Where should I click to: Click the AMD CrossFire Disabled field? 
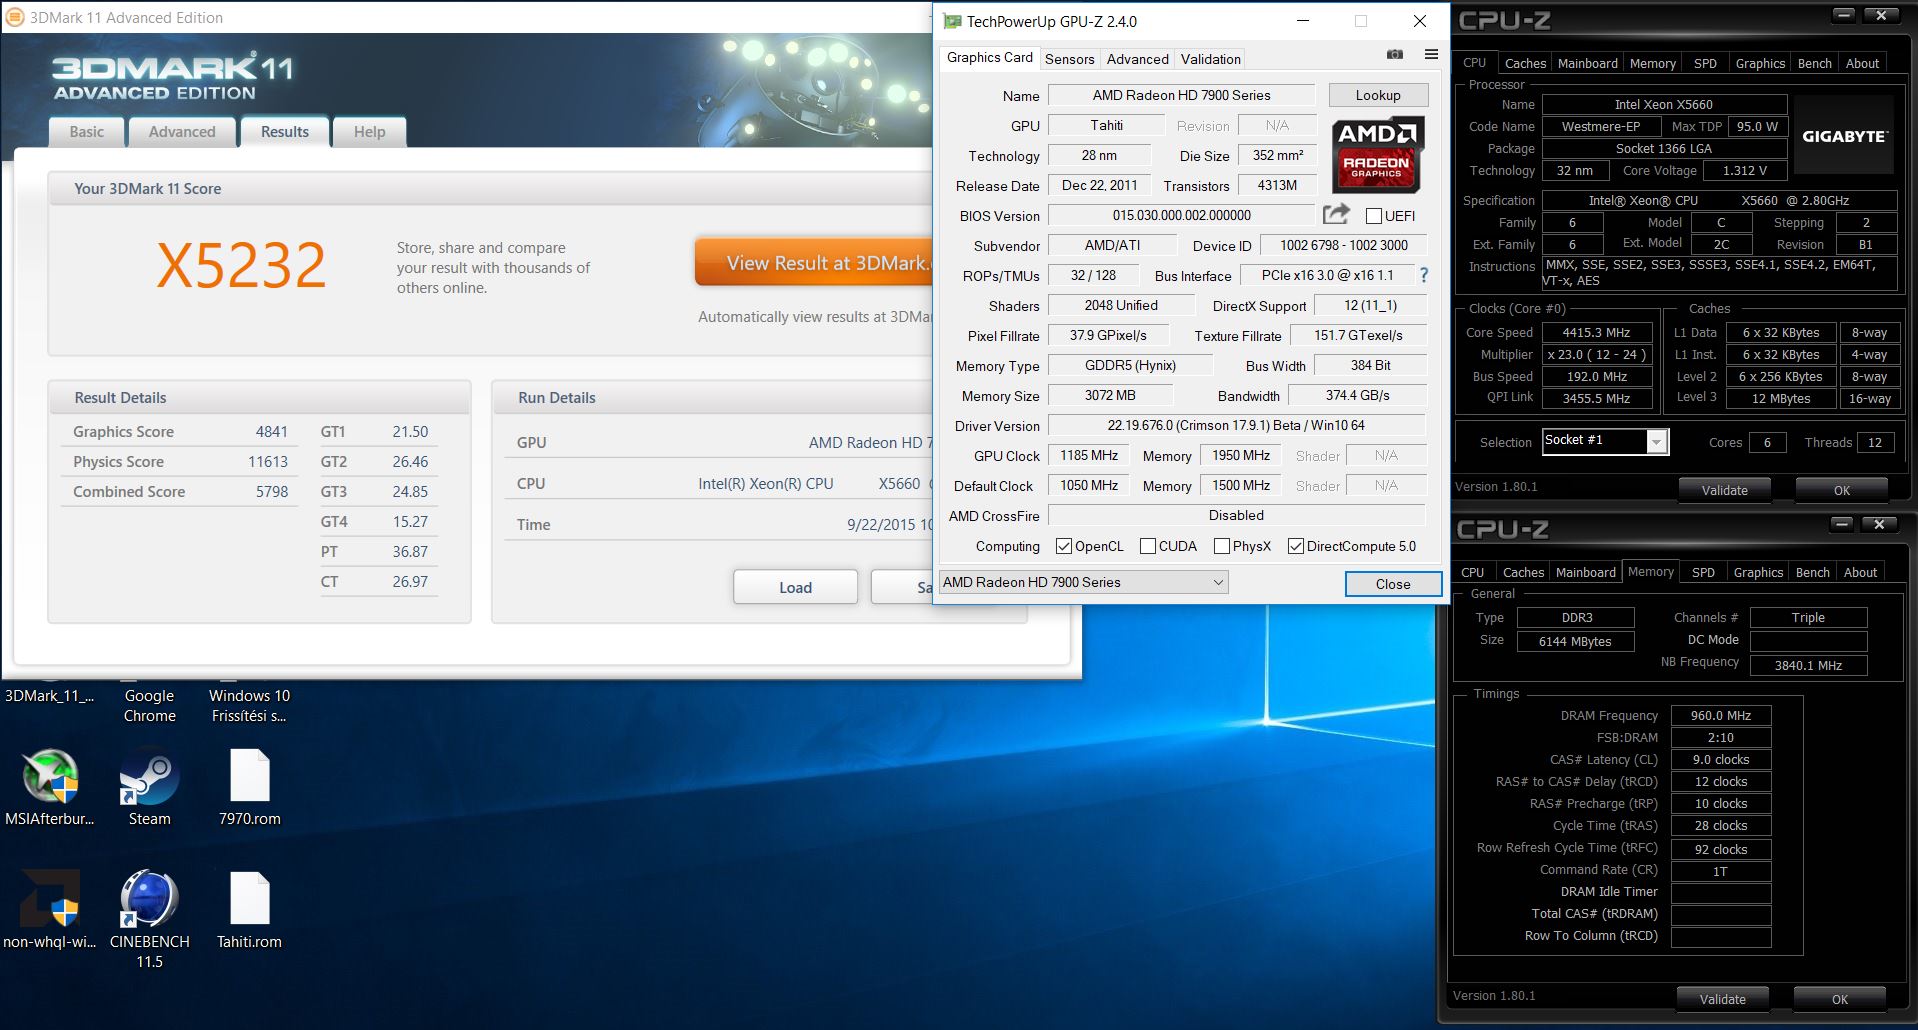point(1236,515)
